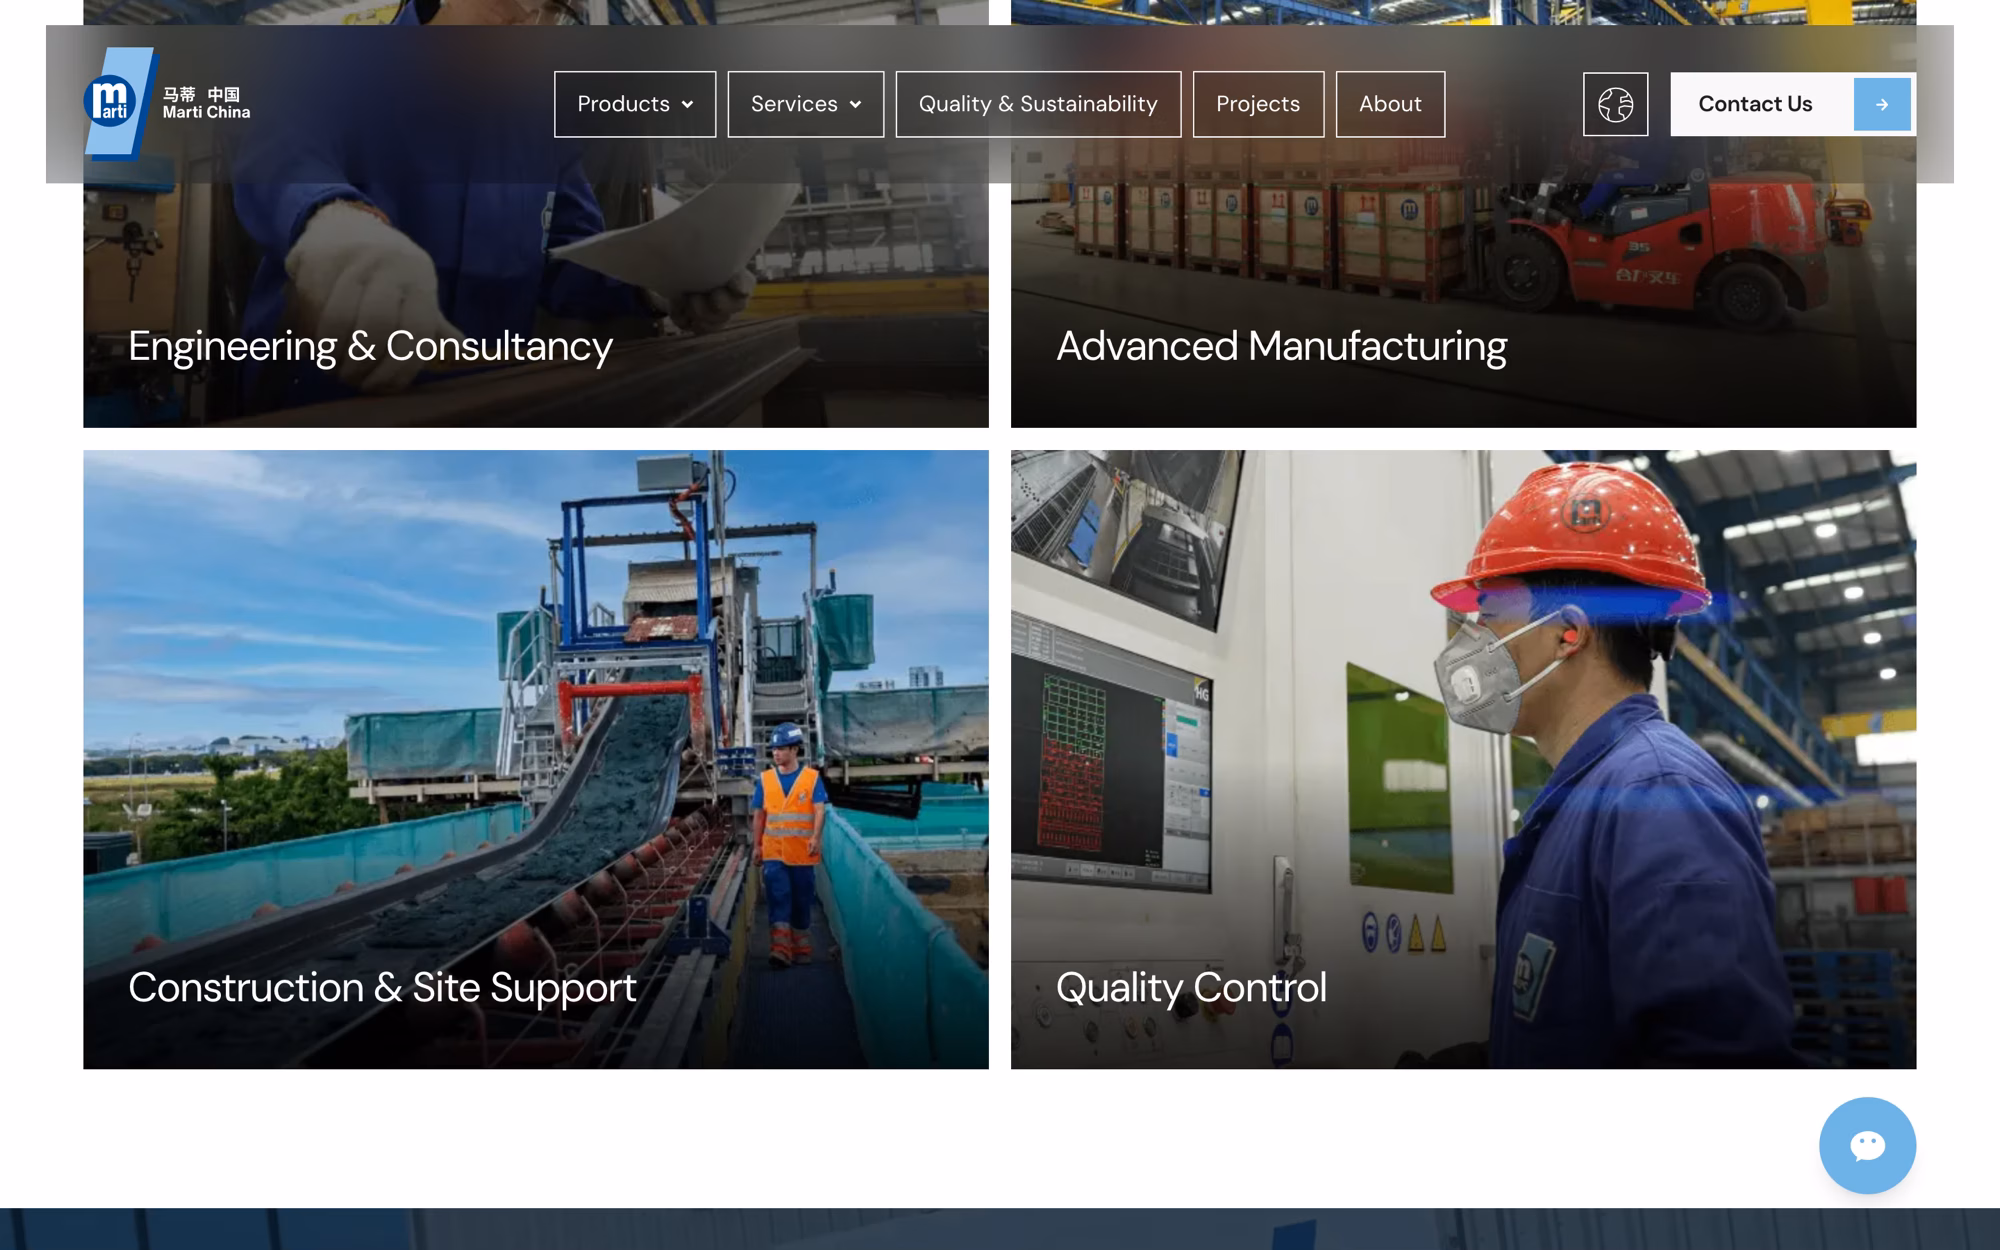The image size is (2000, 1250).
Task: Open the chat bubble widget
Action: point(1867,1145)
